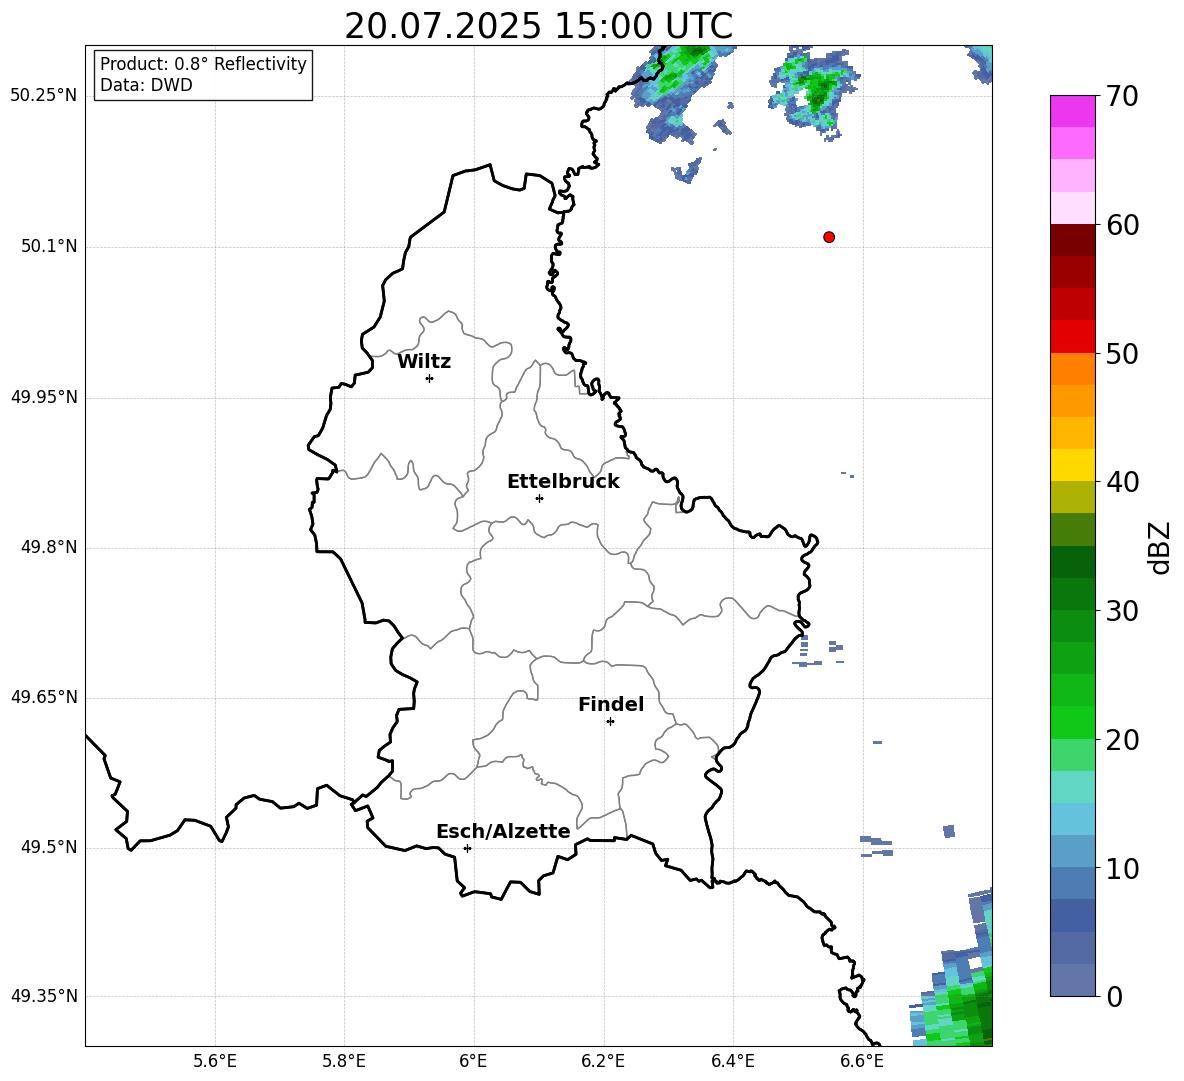The image size is (1184, 1081).
Task: Click the colorbar label 60
Action: [x=1122, y=225]
